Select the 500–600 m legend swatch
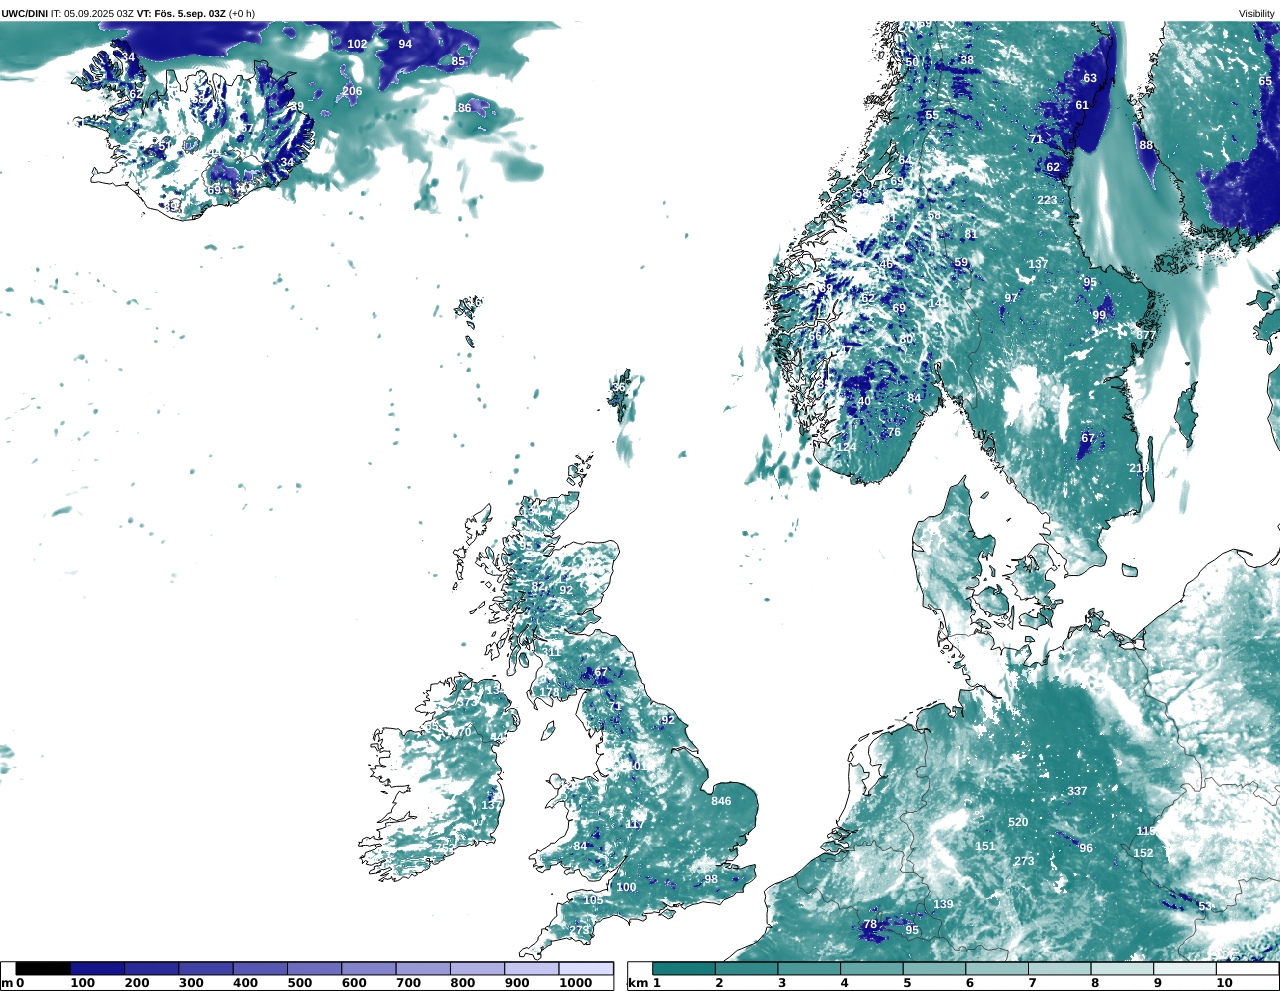 314,968
